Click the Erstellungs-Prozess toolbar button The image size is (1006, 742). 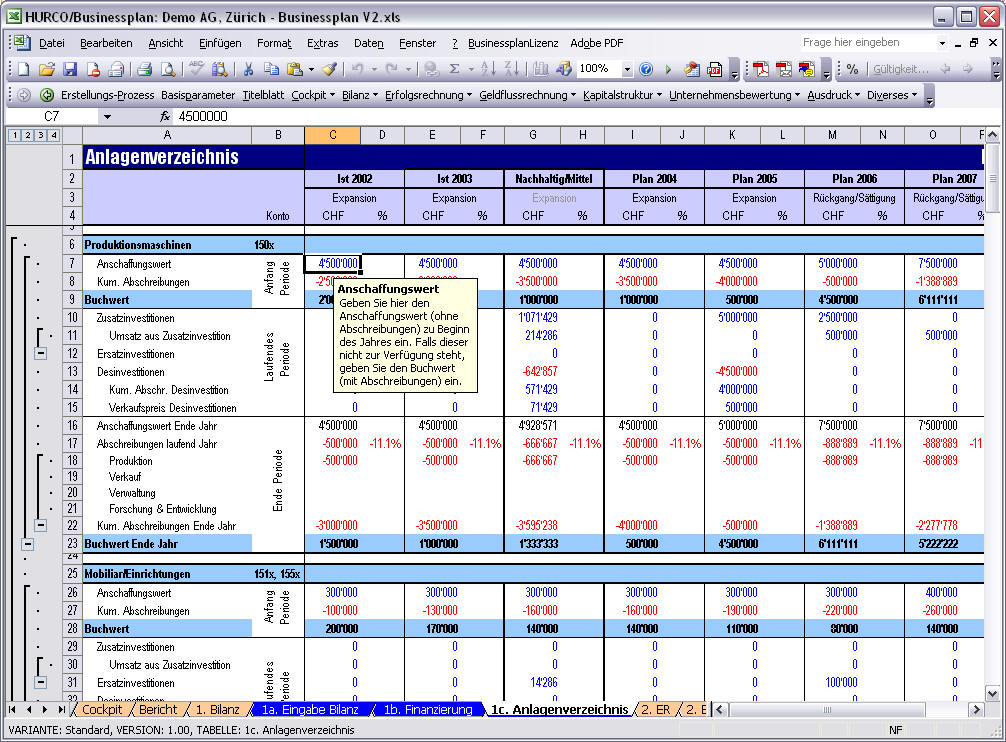107,95
